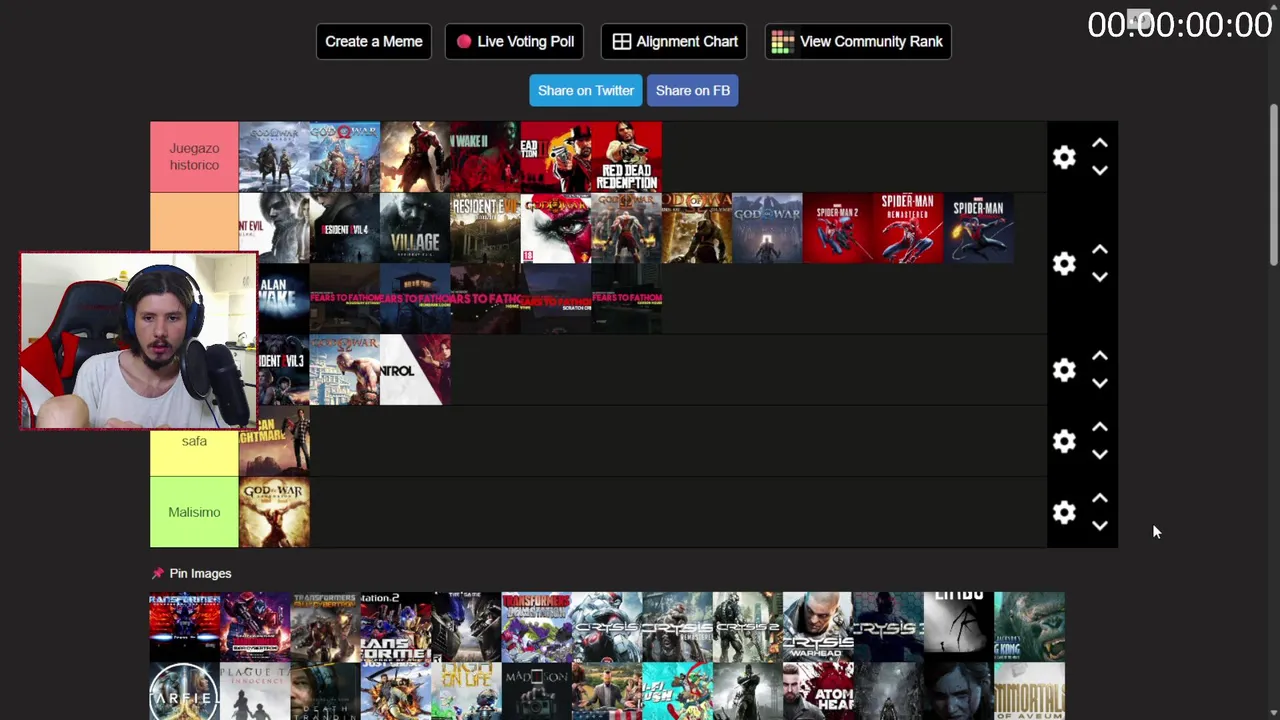The width and height of the screenshot is (1280, 720).
Task: Click the Pin Images link
Action: pyautogui.click(x=200, y=573)
